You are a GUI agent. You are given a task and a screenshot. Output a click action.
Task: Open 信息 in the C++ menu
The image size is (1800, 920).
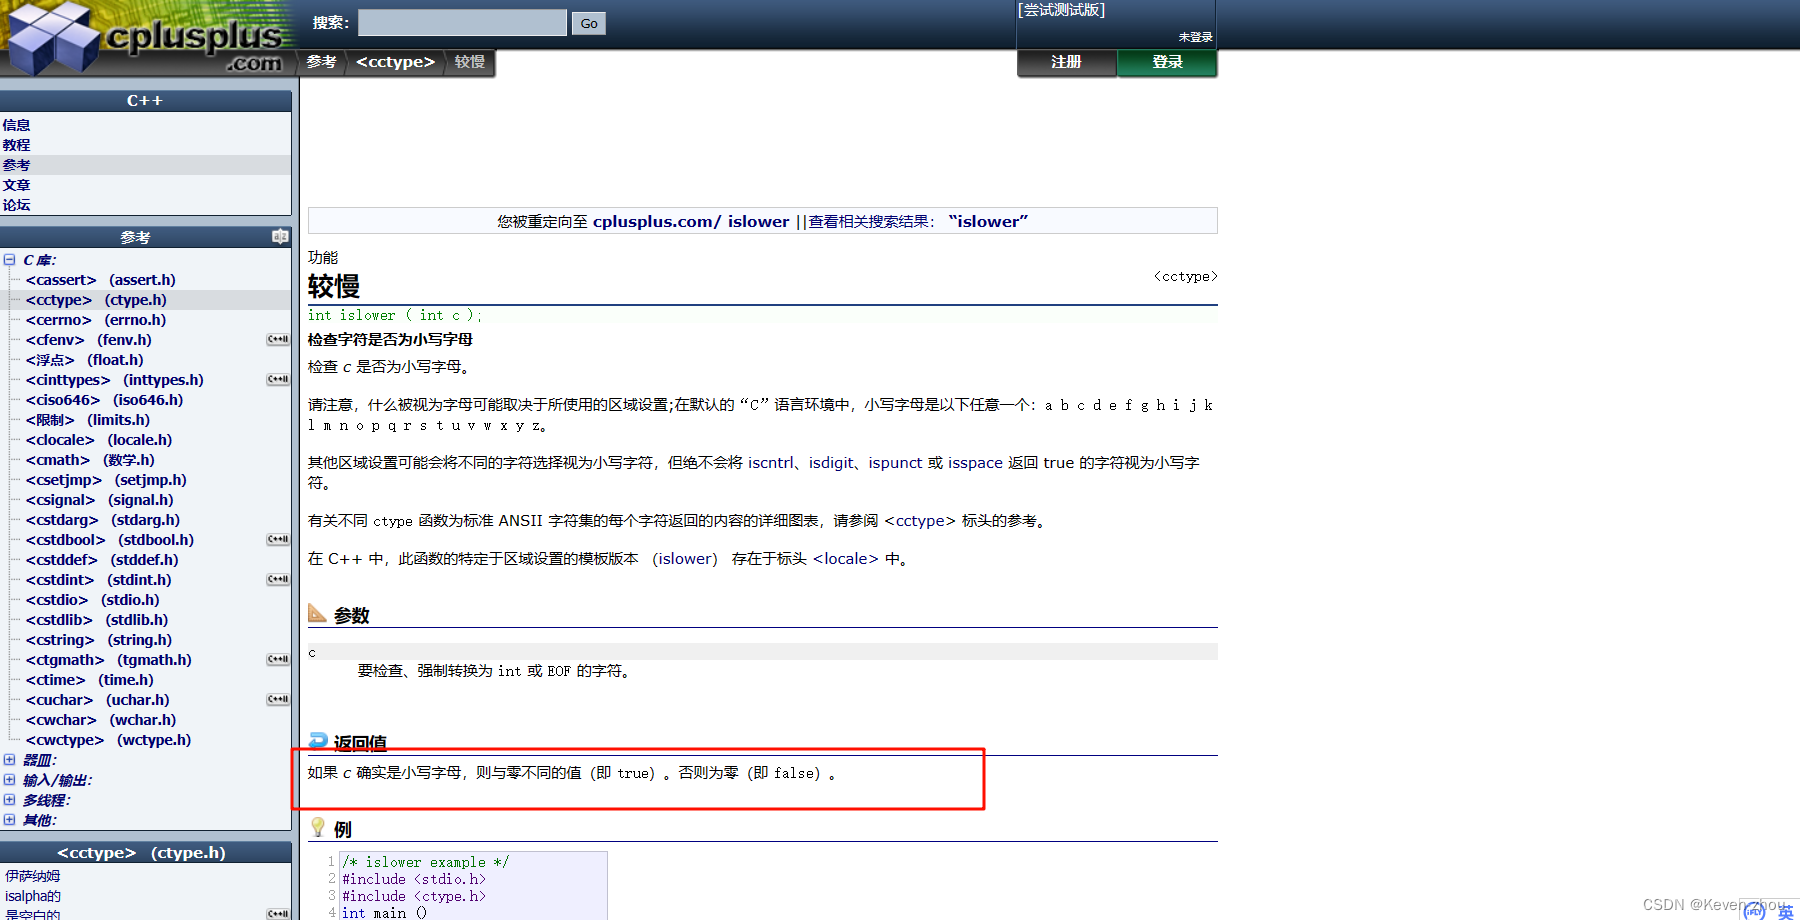click(16, 125)
